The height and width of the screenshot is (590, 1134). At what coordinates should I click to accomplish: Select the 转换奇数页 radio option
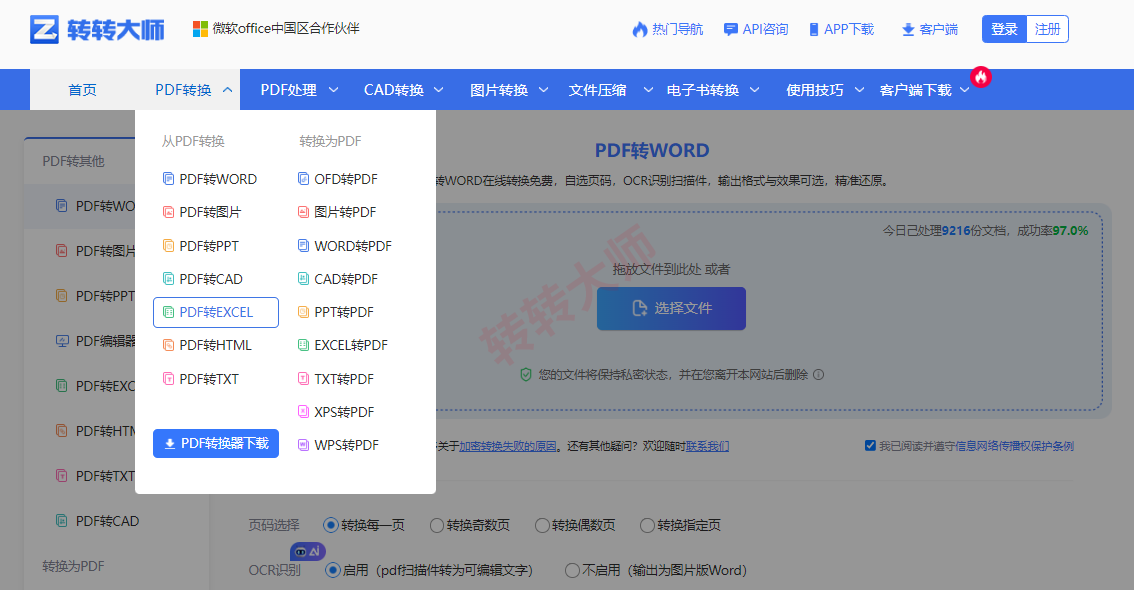[x=437, y=525]
